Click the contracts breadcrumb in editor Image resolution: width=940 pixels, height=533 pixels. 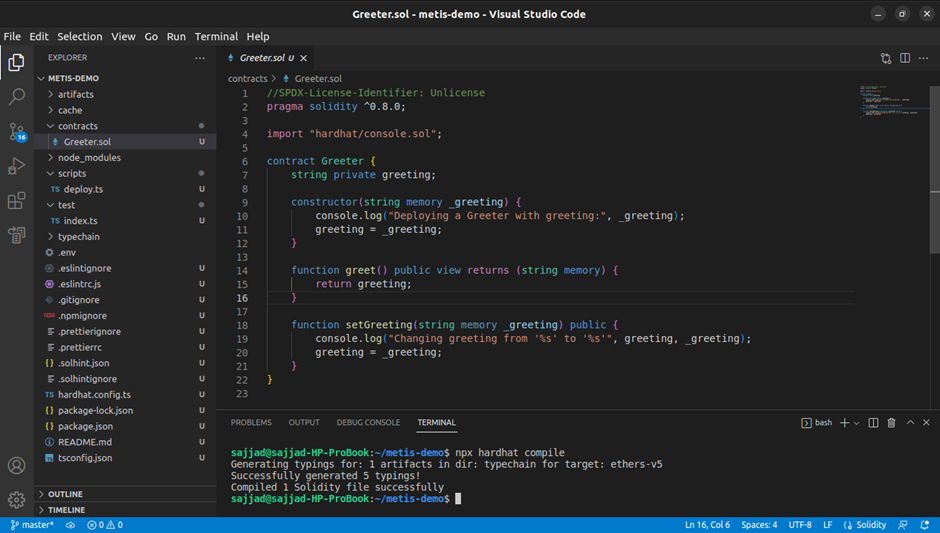click(x=247, y=79)
